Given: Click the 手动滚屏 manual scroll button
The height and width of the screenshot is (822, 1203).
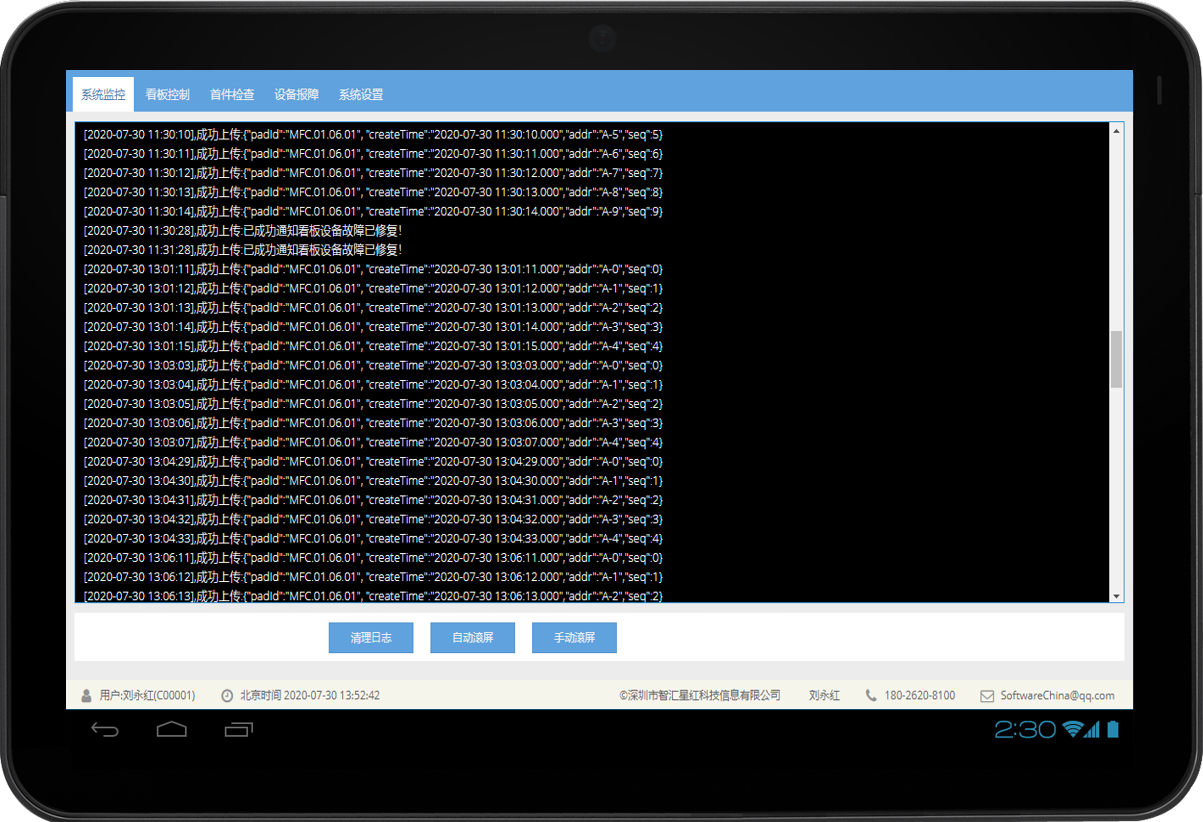Looking at the screenshot, I should (574, 638).
